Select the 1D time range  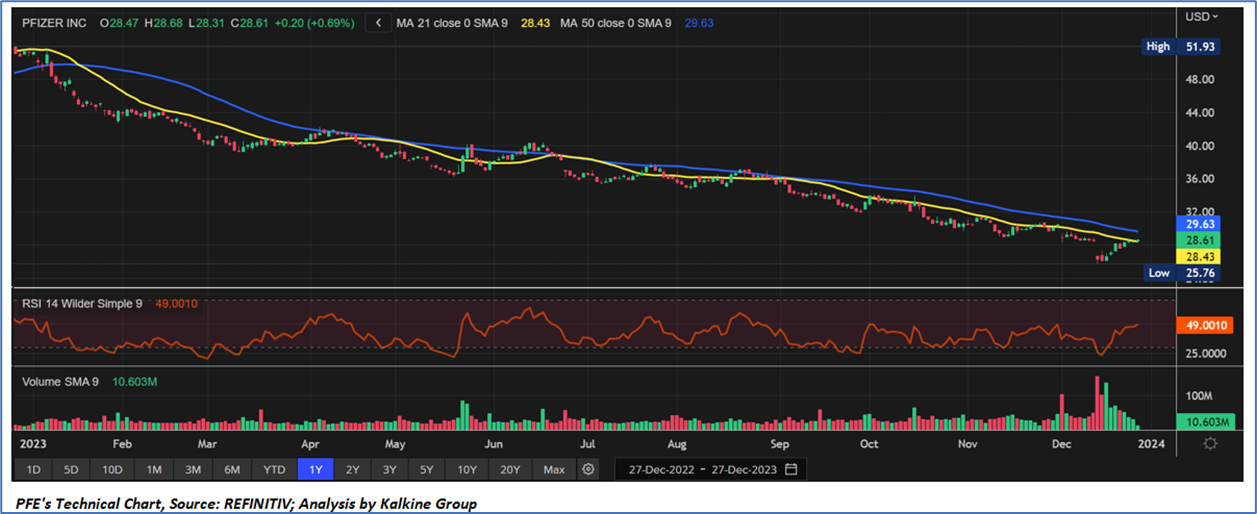click(x=33, y=469)
